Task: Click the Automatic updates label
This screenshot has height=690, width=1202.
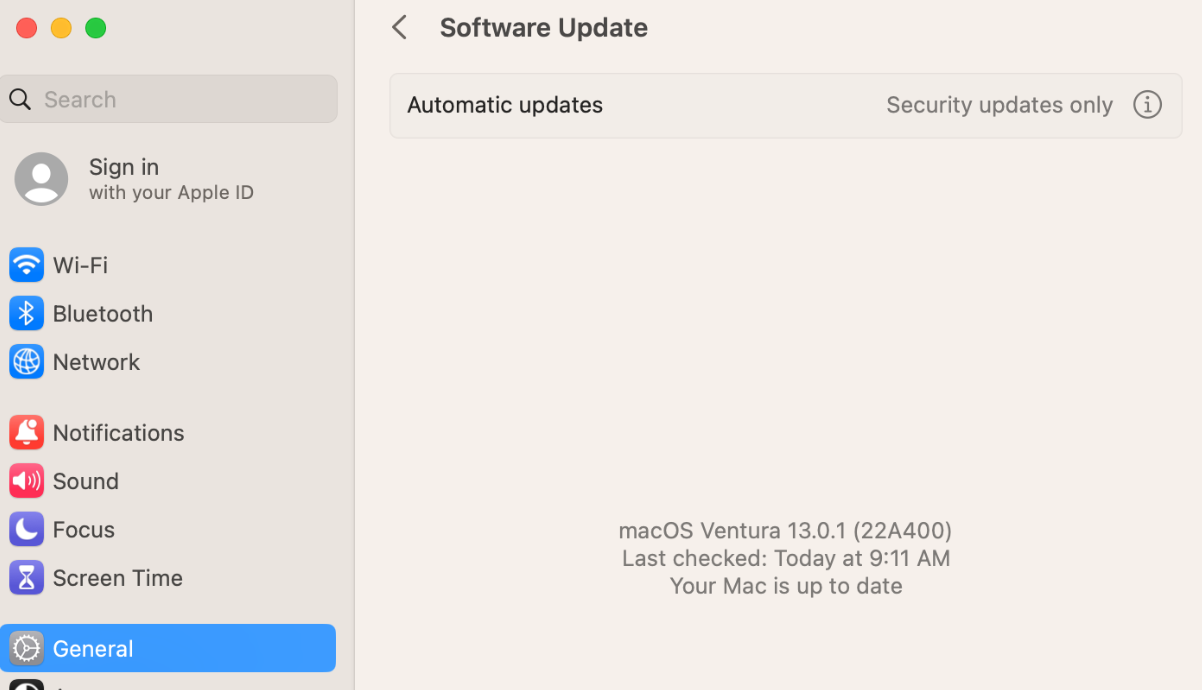Action: point(505,105)
